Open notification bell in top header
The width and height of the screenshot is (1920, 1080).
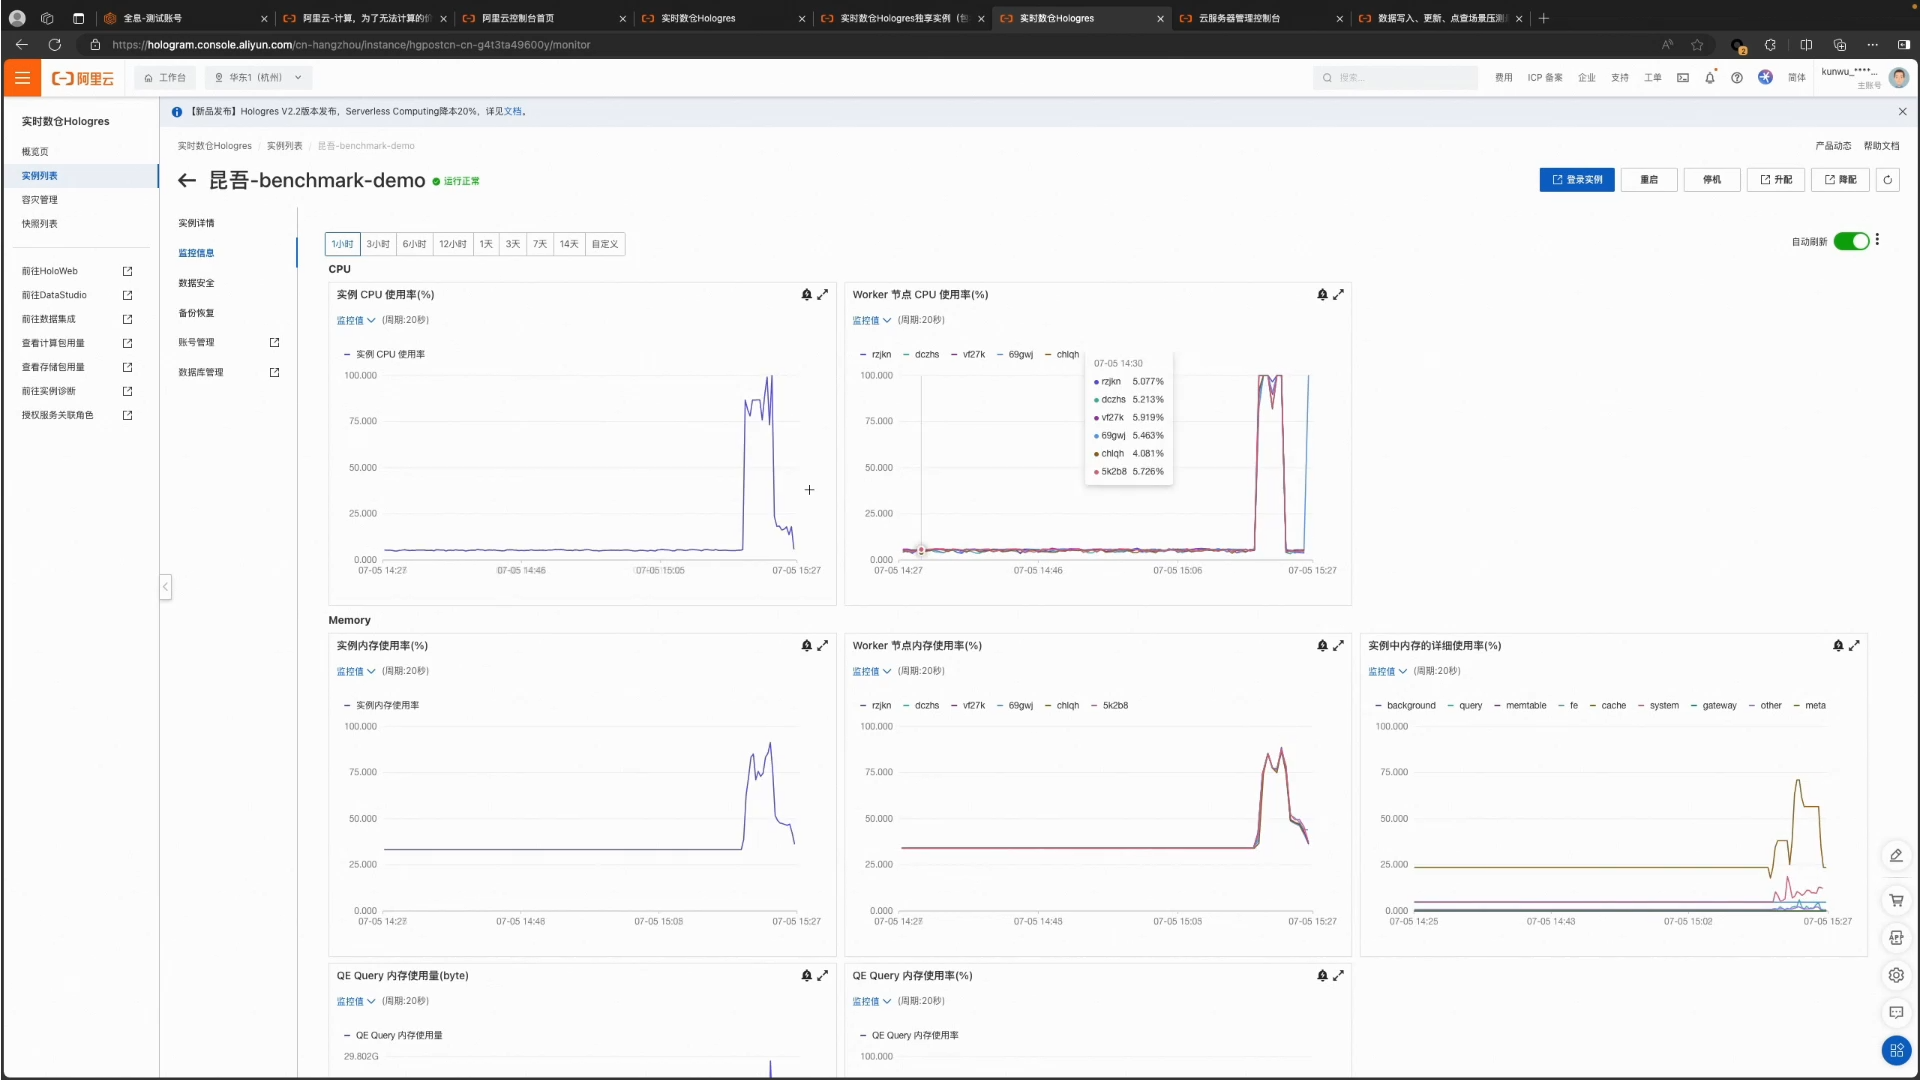1710,78
